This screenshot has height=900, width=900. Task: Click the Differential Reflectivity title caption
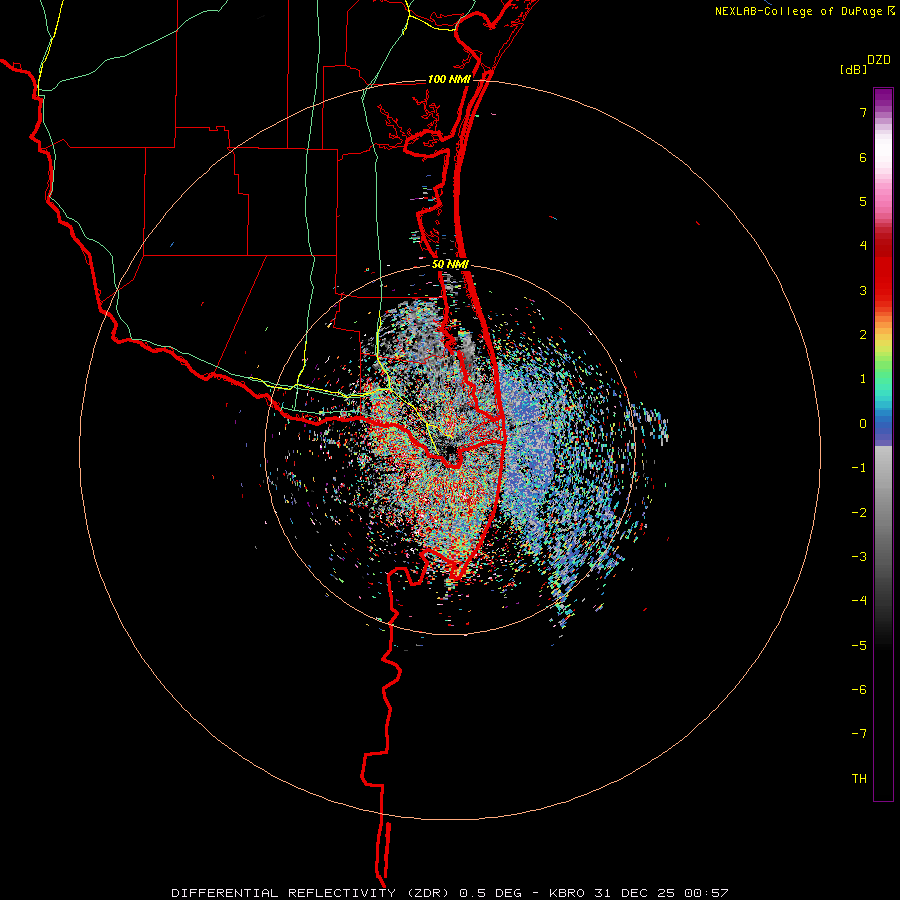(450, 893)
